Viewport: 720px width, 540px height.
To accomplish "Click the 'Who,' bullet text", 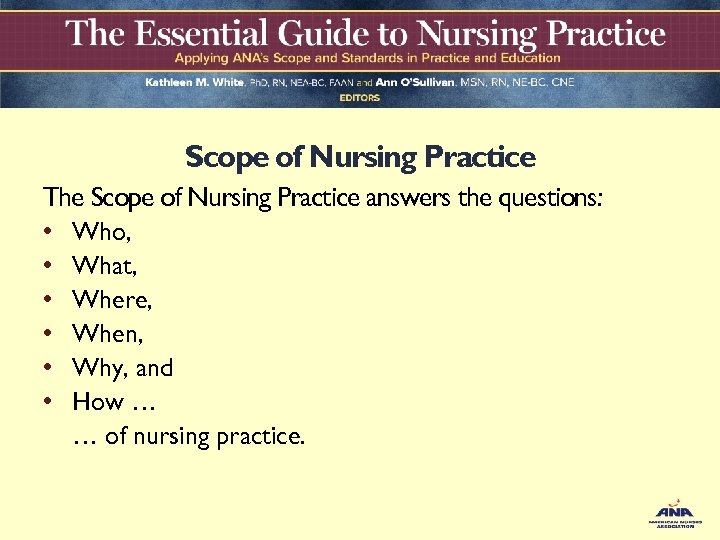I will pos(102,232).
